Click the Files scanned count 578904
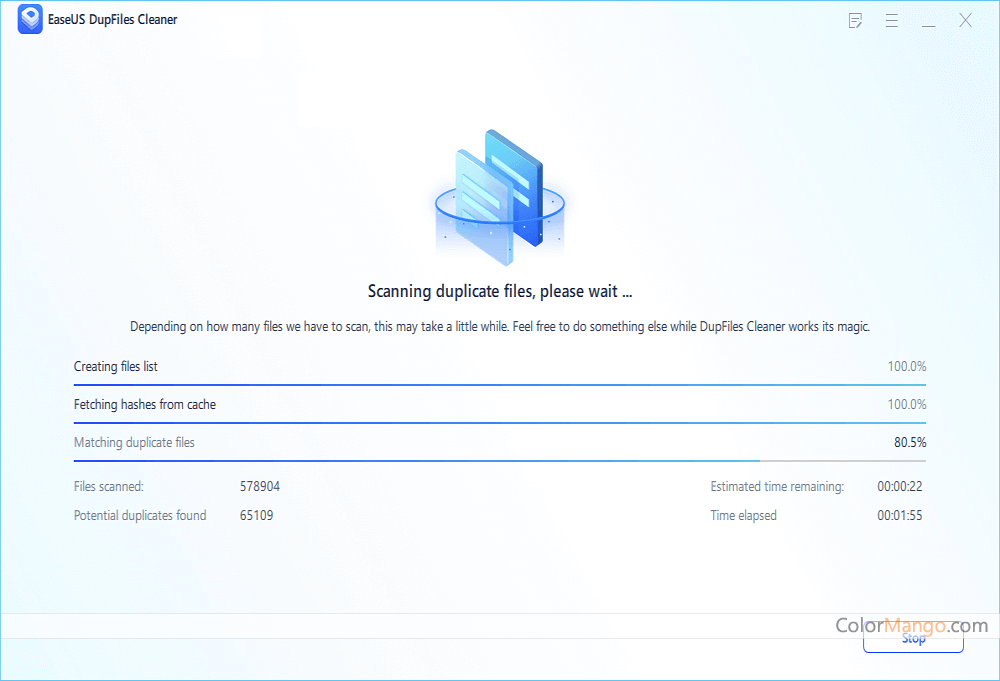 (260, 487)
